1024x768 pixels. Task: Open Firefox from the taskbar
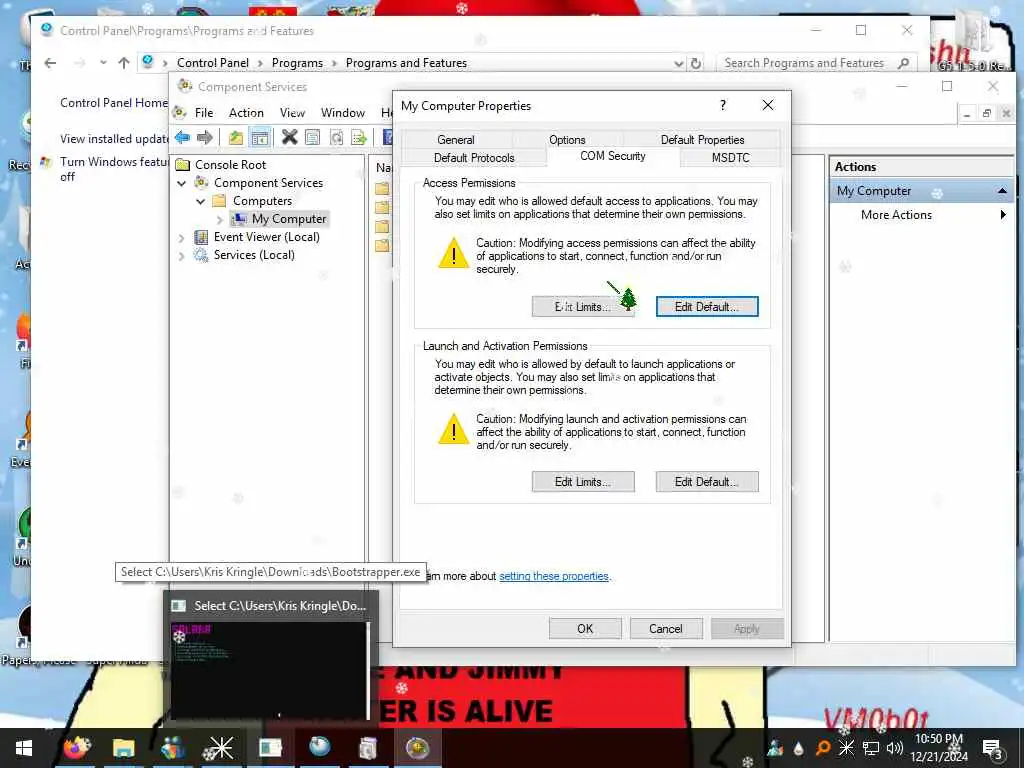76,748
